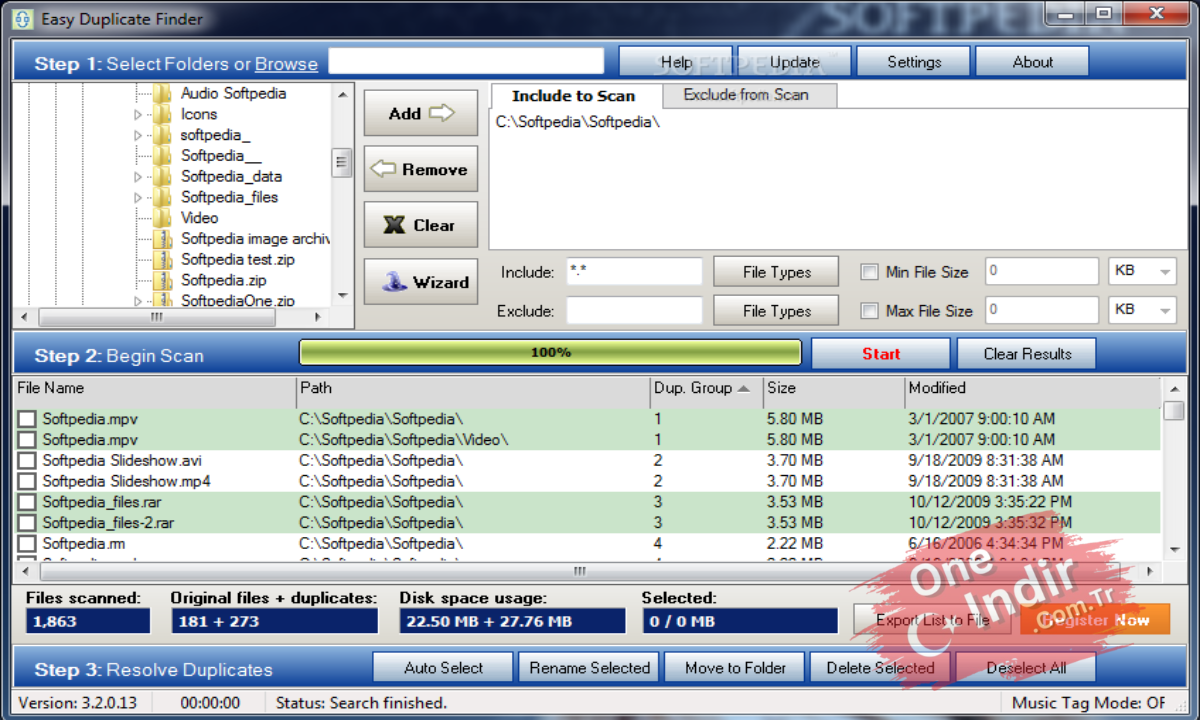Click the Clear Results button
The width and height of the screenshot is (1200, 720).
(1027, 353)
